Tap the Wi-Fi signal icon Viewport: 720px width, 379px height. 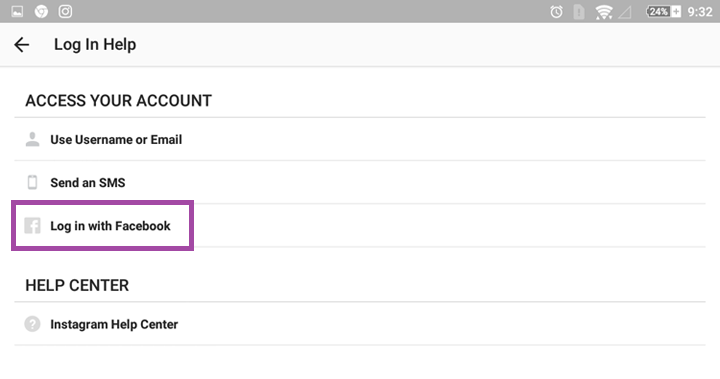pyautogui.click(x=604, y=11)
